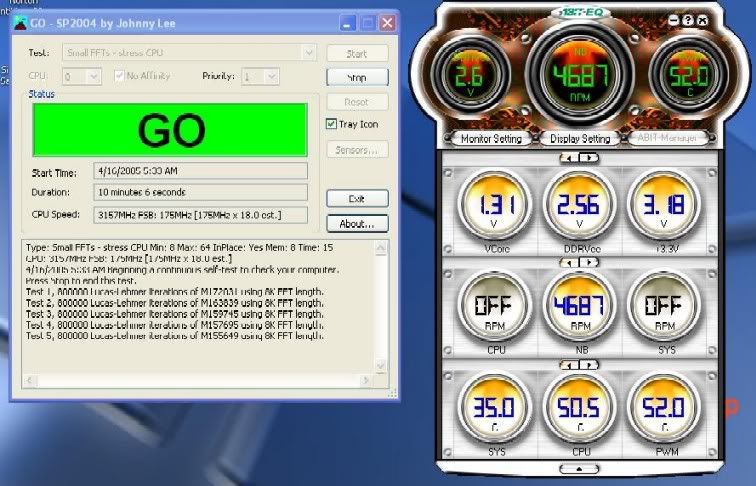Maximize the SP2004 window
The image size is (756, 486).
coord(367,23)
